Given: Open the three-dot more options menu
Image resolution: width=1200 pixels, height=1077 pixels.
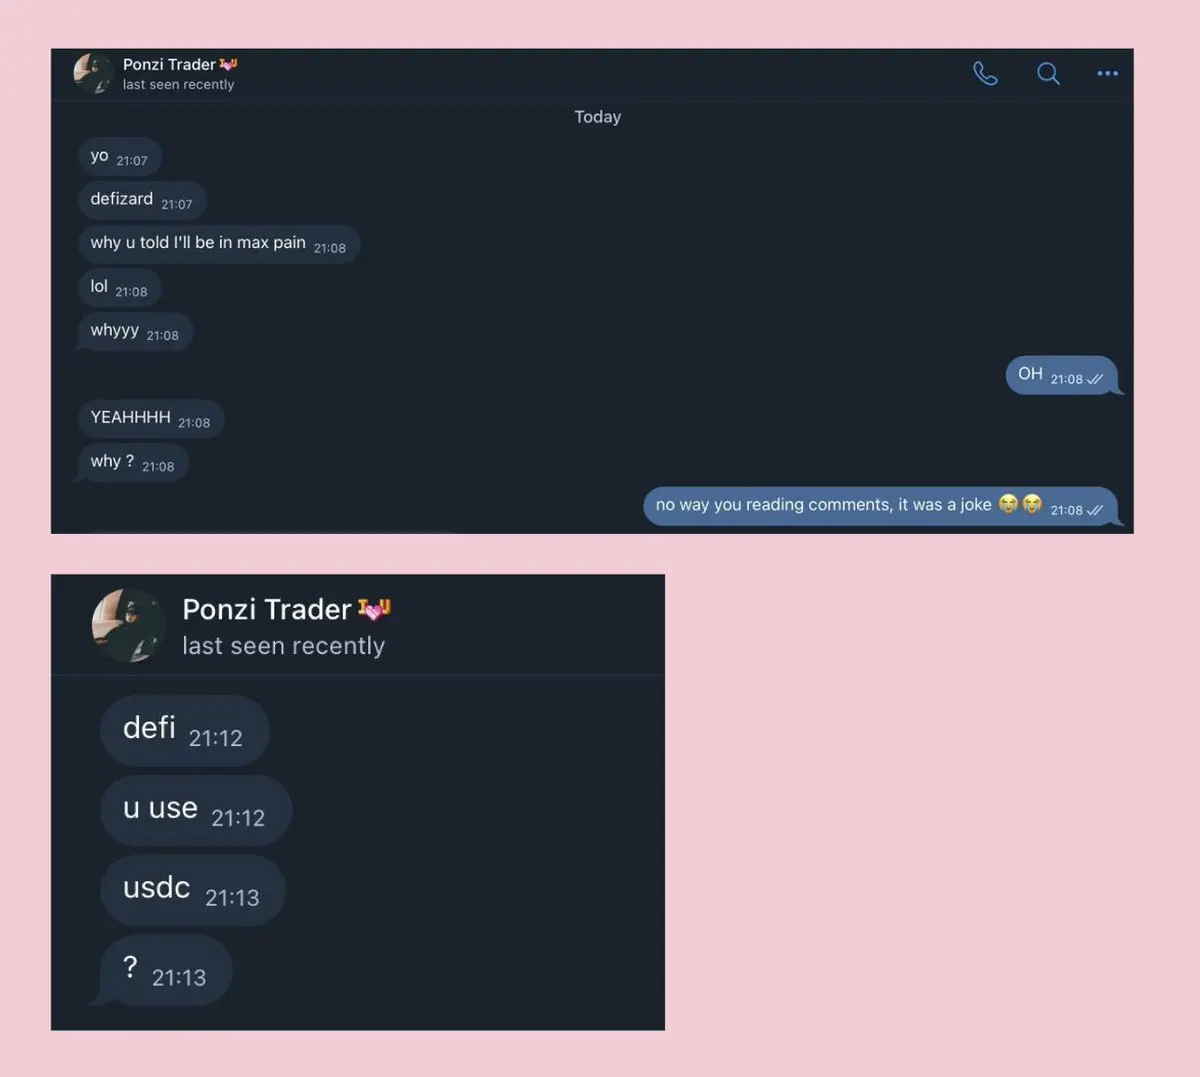Looking at the screenshot, I should pos(1107,73).
